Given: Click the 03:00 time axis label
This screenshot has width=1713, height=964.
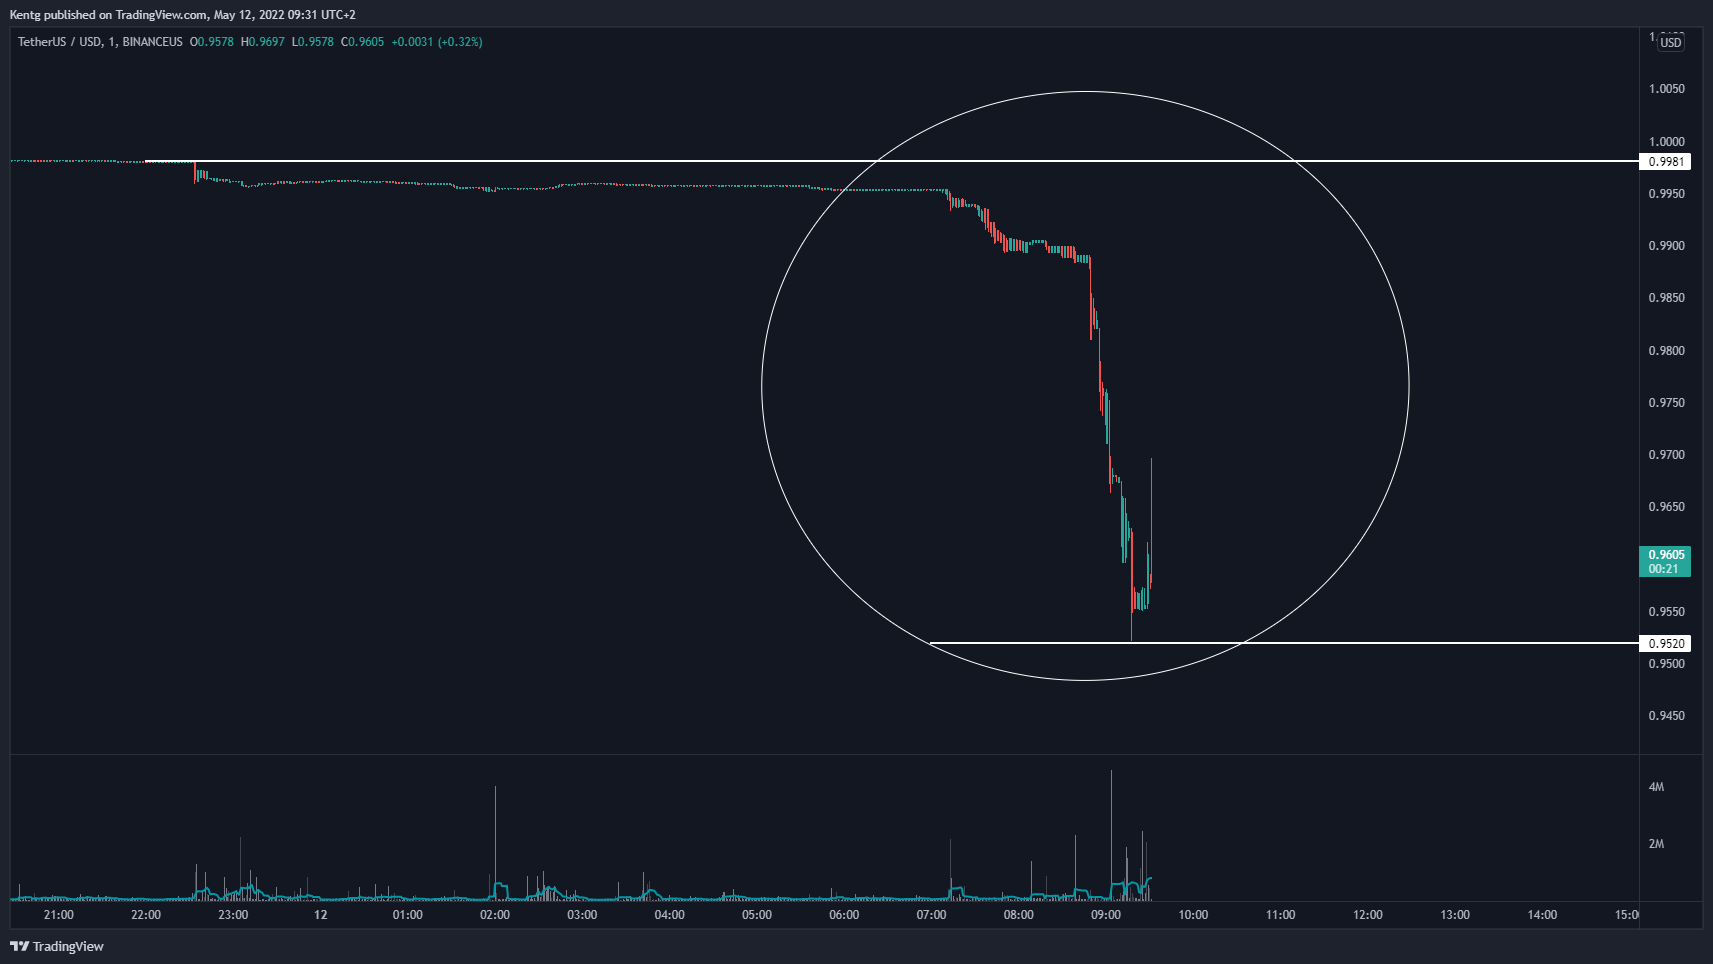Looking at the screenshot, I should (x=582, y=915).
